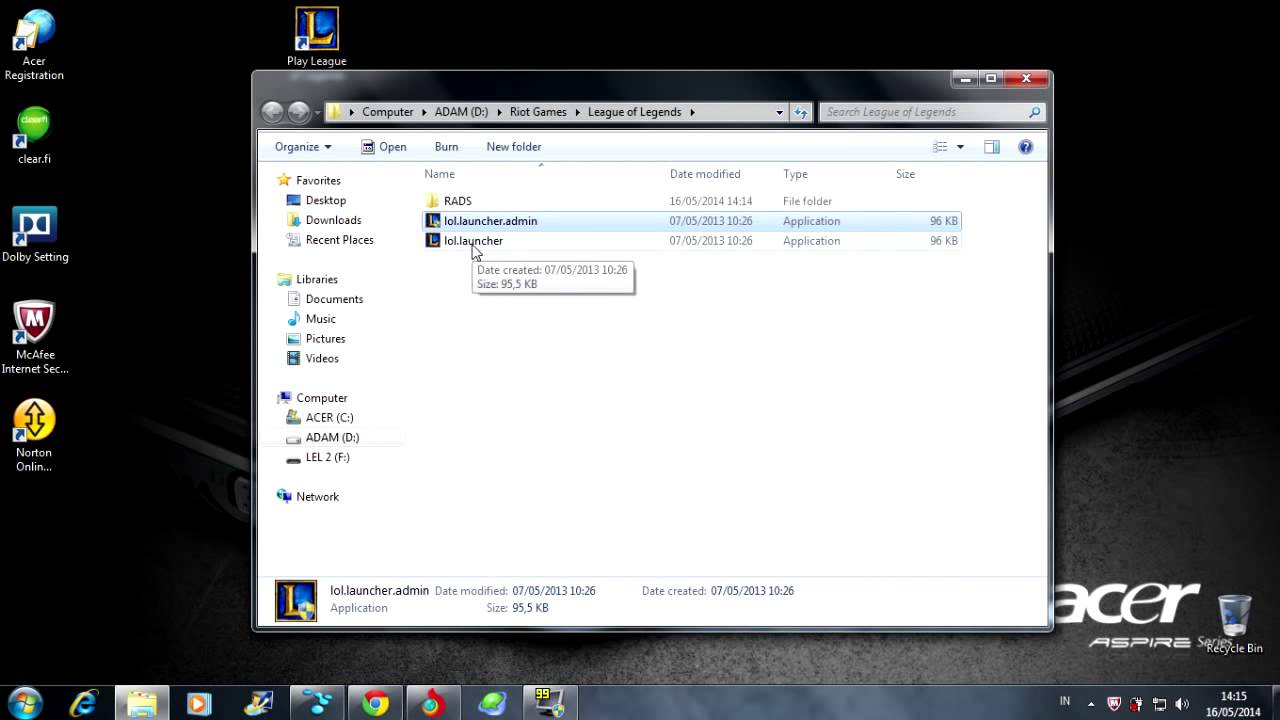Open the Play League desktop shortcut

click(316, 37)
